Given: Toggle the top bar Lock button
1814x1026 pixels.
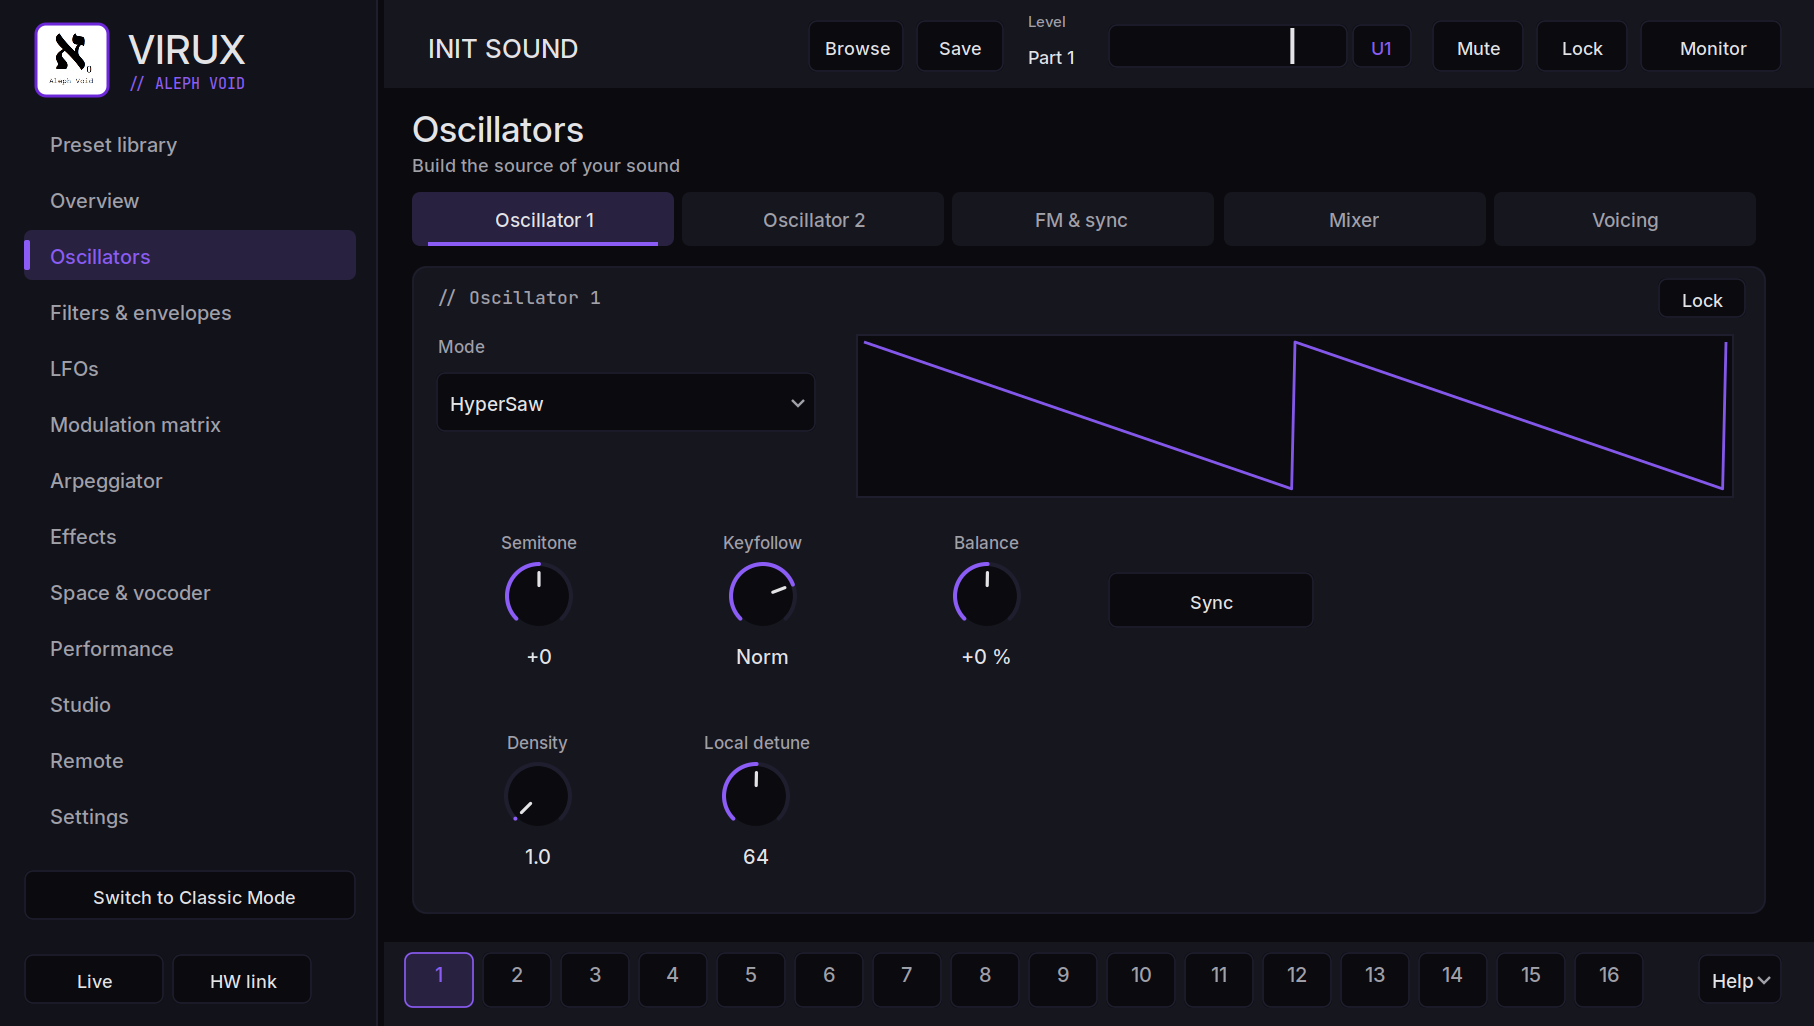Looking at the screenshot, I should pyautogui.click(x=1582, y=47).
